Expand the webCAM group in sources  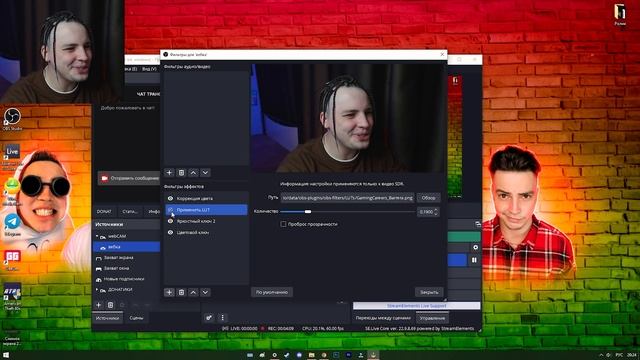point(97,236)
